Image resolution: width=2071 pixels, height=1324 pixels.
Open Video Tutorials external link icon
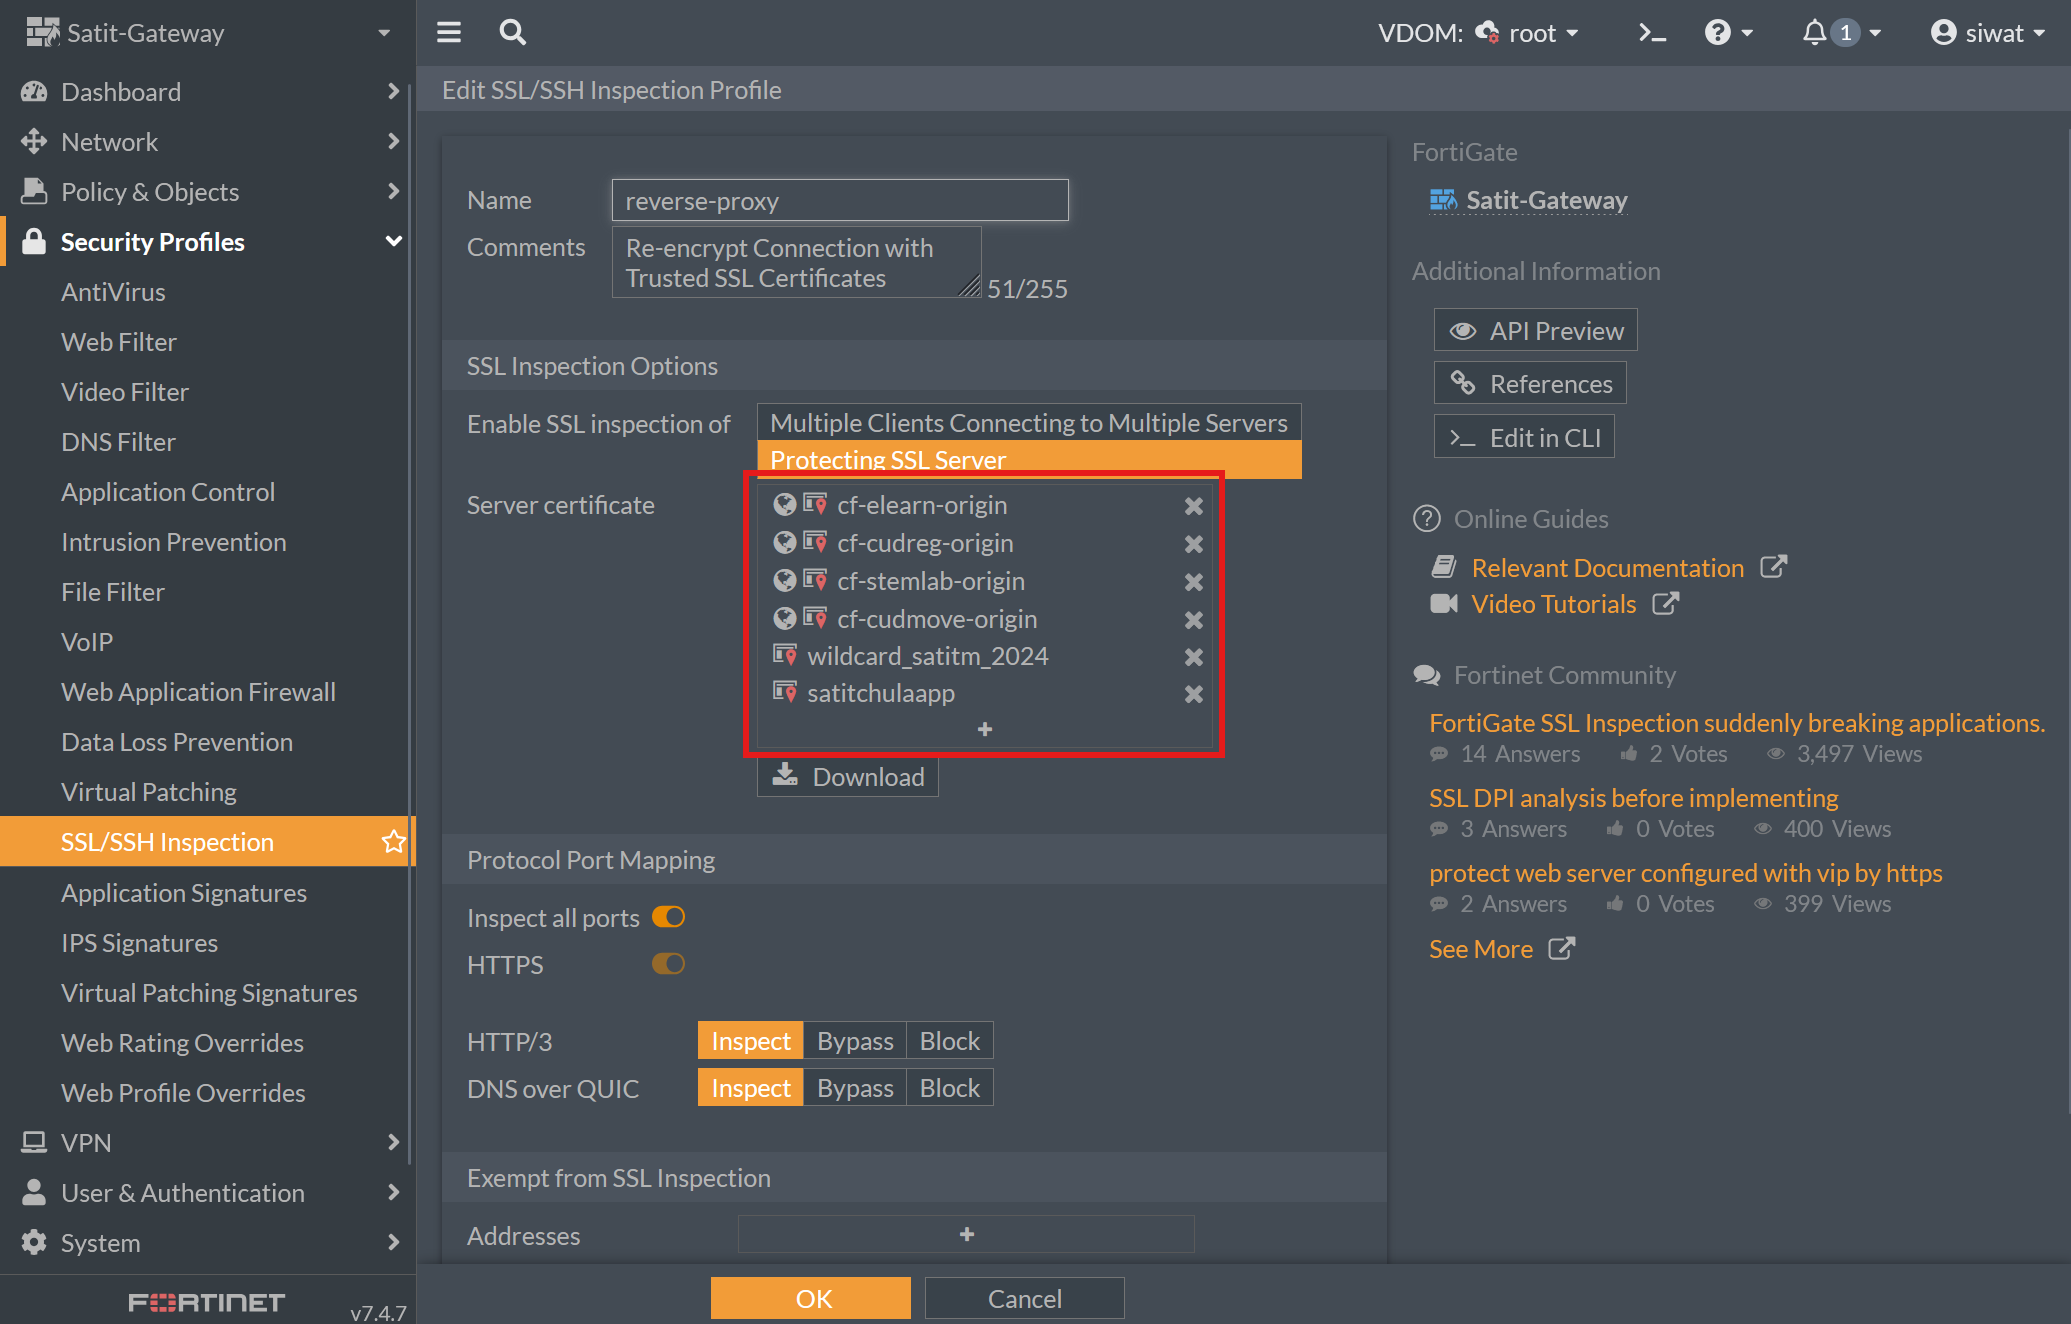[x=1665, y=603]
